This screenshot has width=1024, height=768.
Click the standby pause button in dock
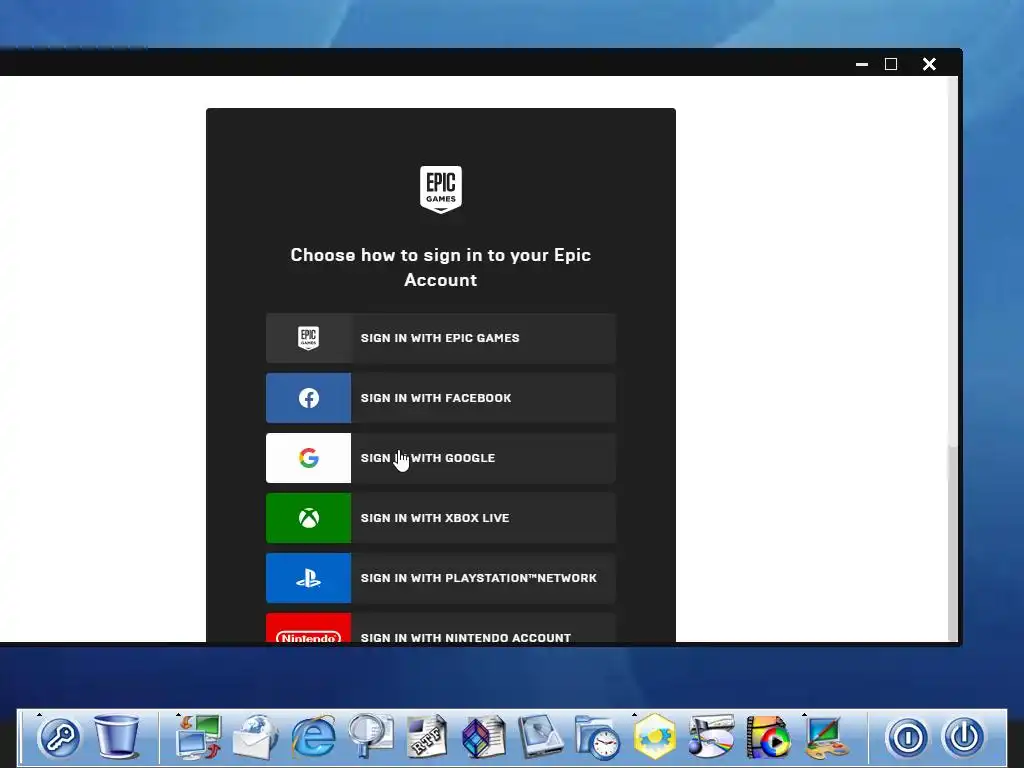(907, 737)
